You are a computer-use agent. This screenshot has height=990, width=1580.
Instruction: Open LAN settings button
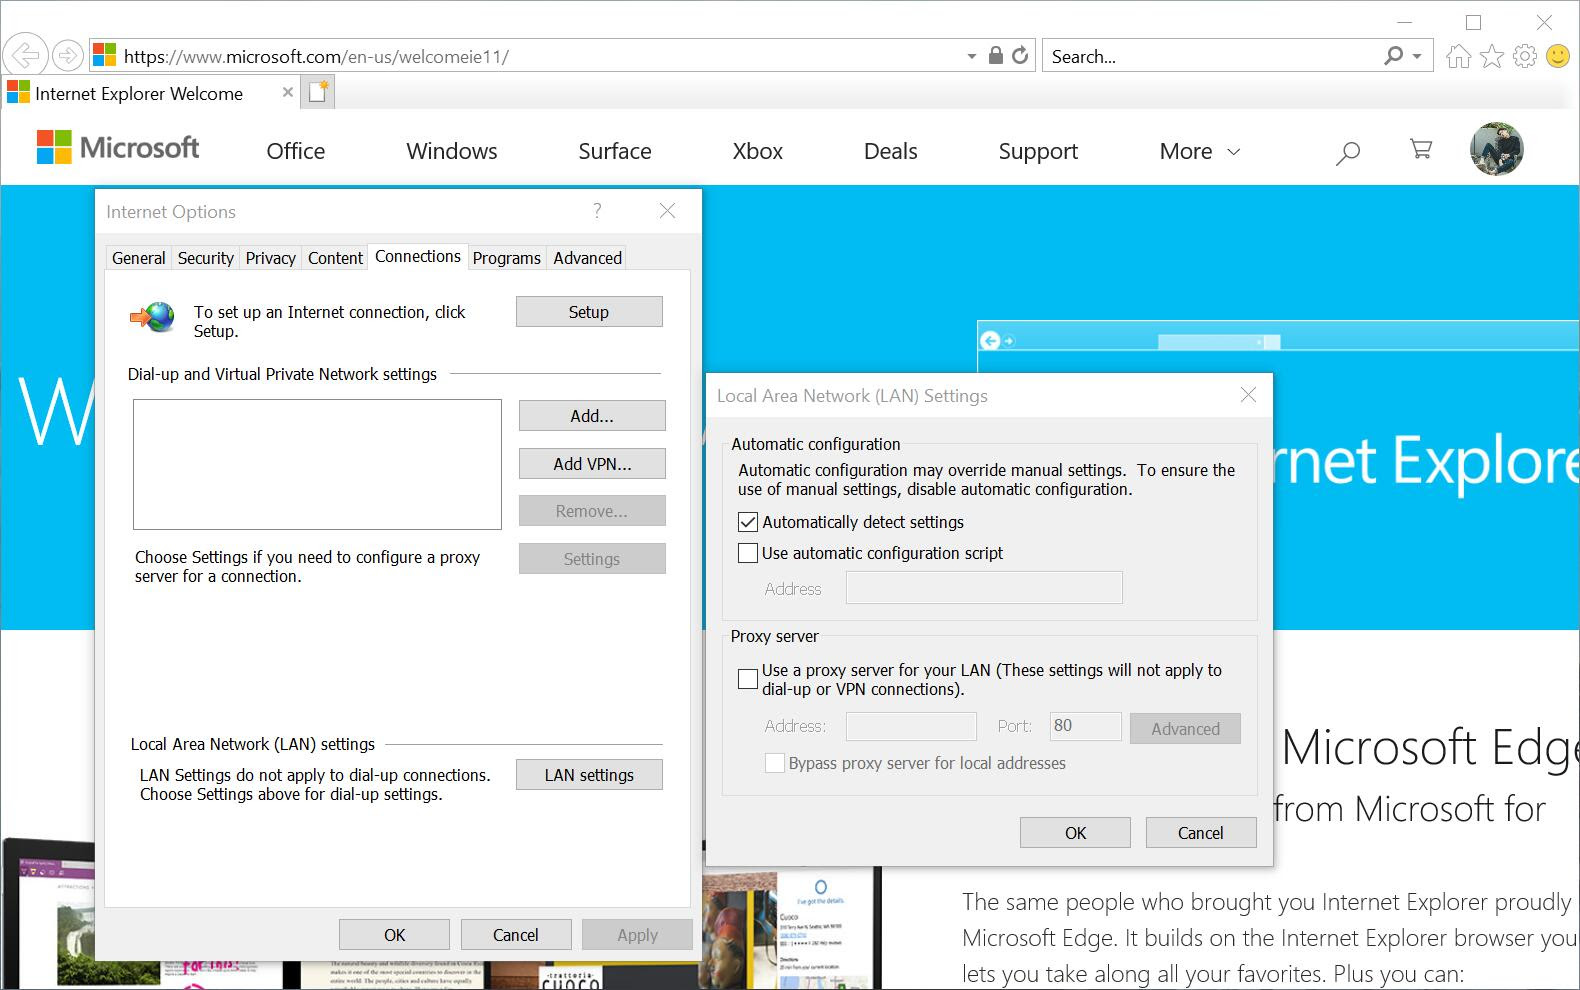coord(589,775)
